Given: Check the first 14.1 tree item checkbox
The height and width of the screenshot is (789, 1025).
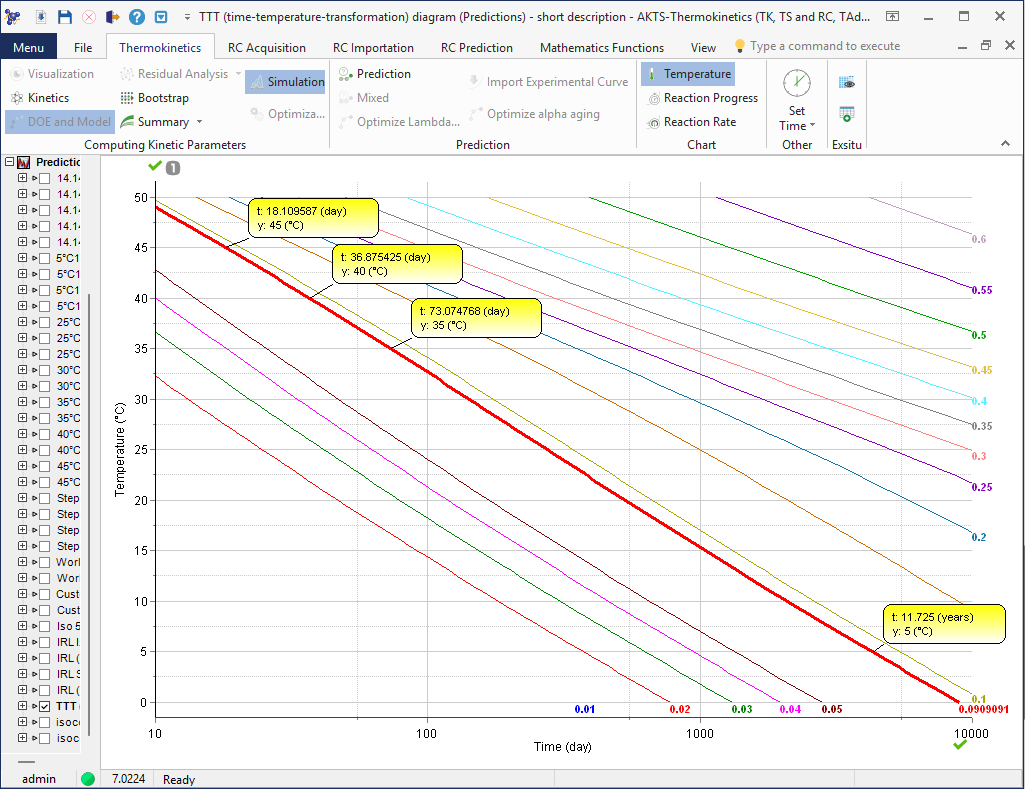Looking at the screenshot, I should click(x=44, y=178).
